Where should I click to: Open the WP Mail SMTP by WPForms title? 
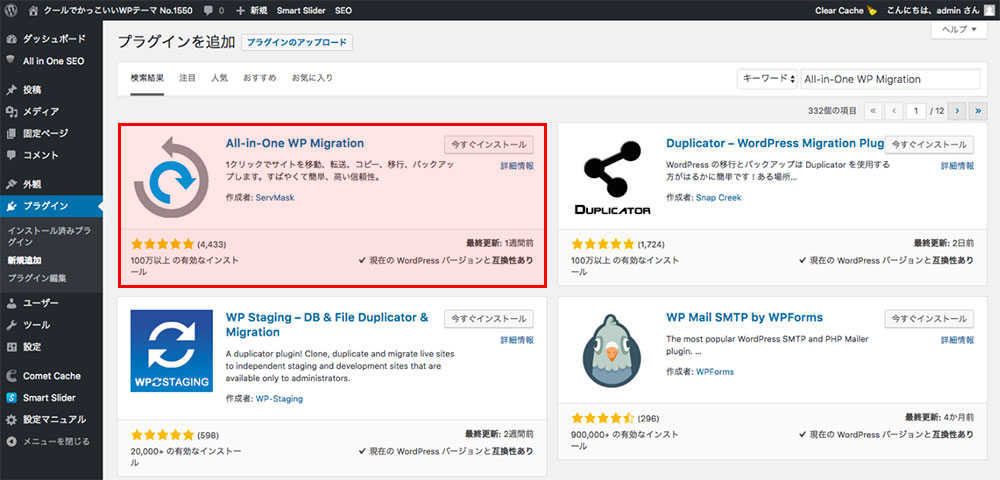(x=744, y=317)
